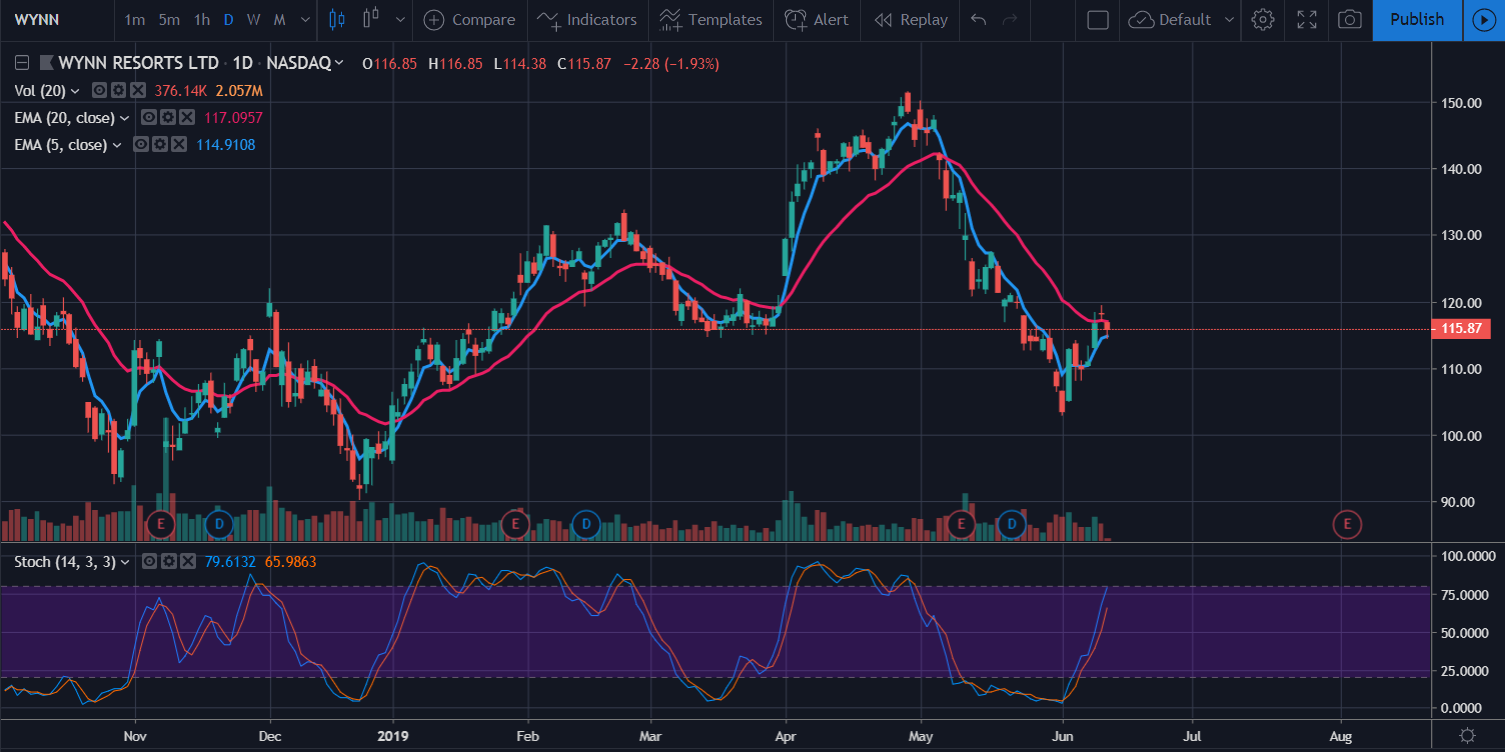Open the Indicators menu
This screenshot has width=1505, height=752.
point(587,19)
